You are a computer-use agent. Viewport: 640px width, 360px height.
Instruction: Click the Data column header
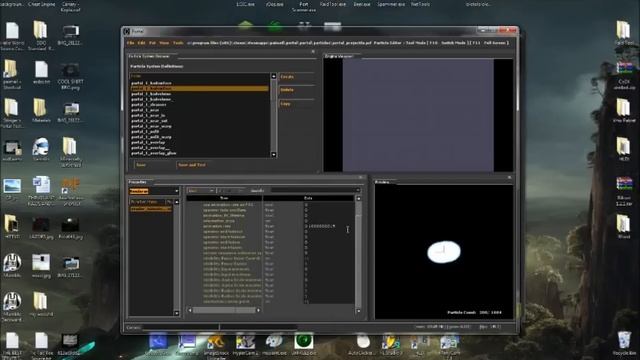point(308,198)
